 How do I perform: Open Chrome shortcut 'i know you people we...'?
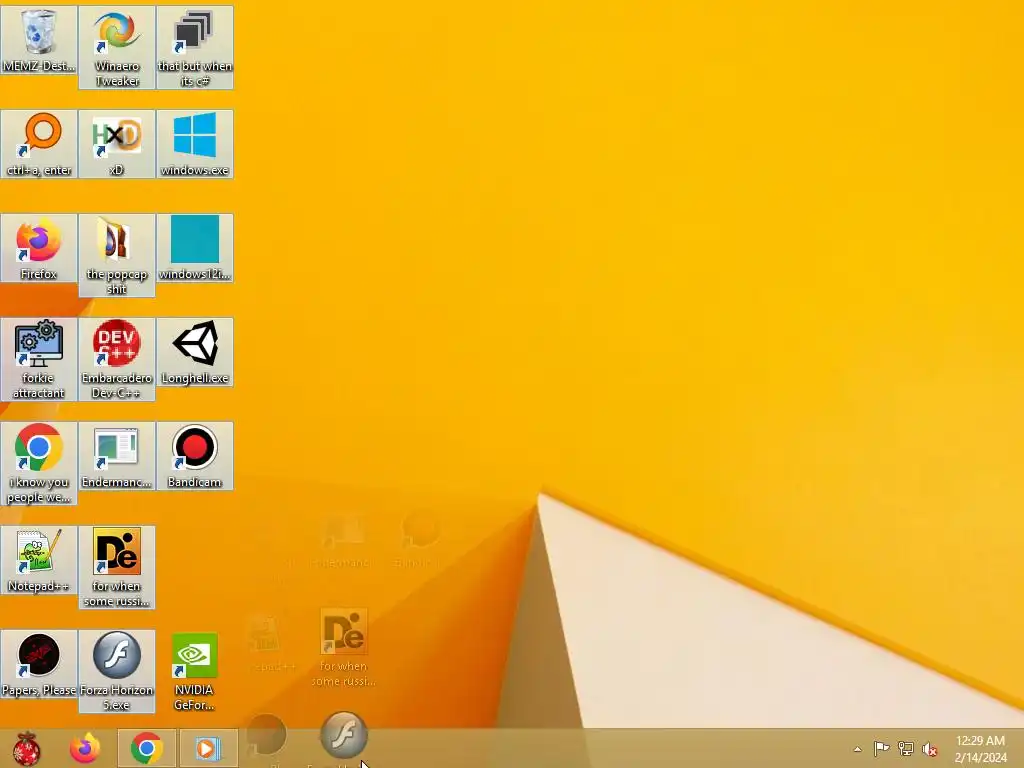coord(39,463)
